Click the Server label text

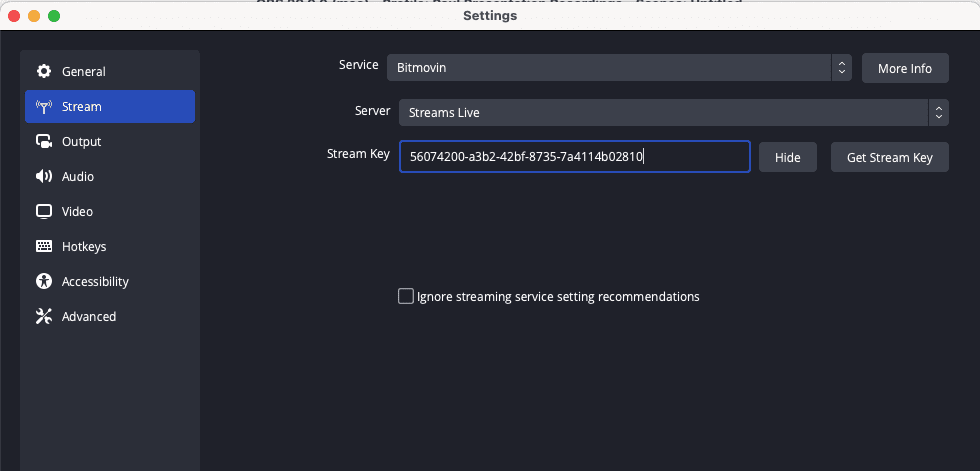372,111
